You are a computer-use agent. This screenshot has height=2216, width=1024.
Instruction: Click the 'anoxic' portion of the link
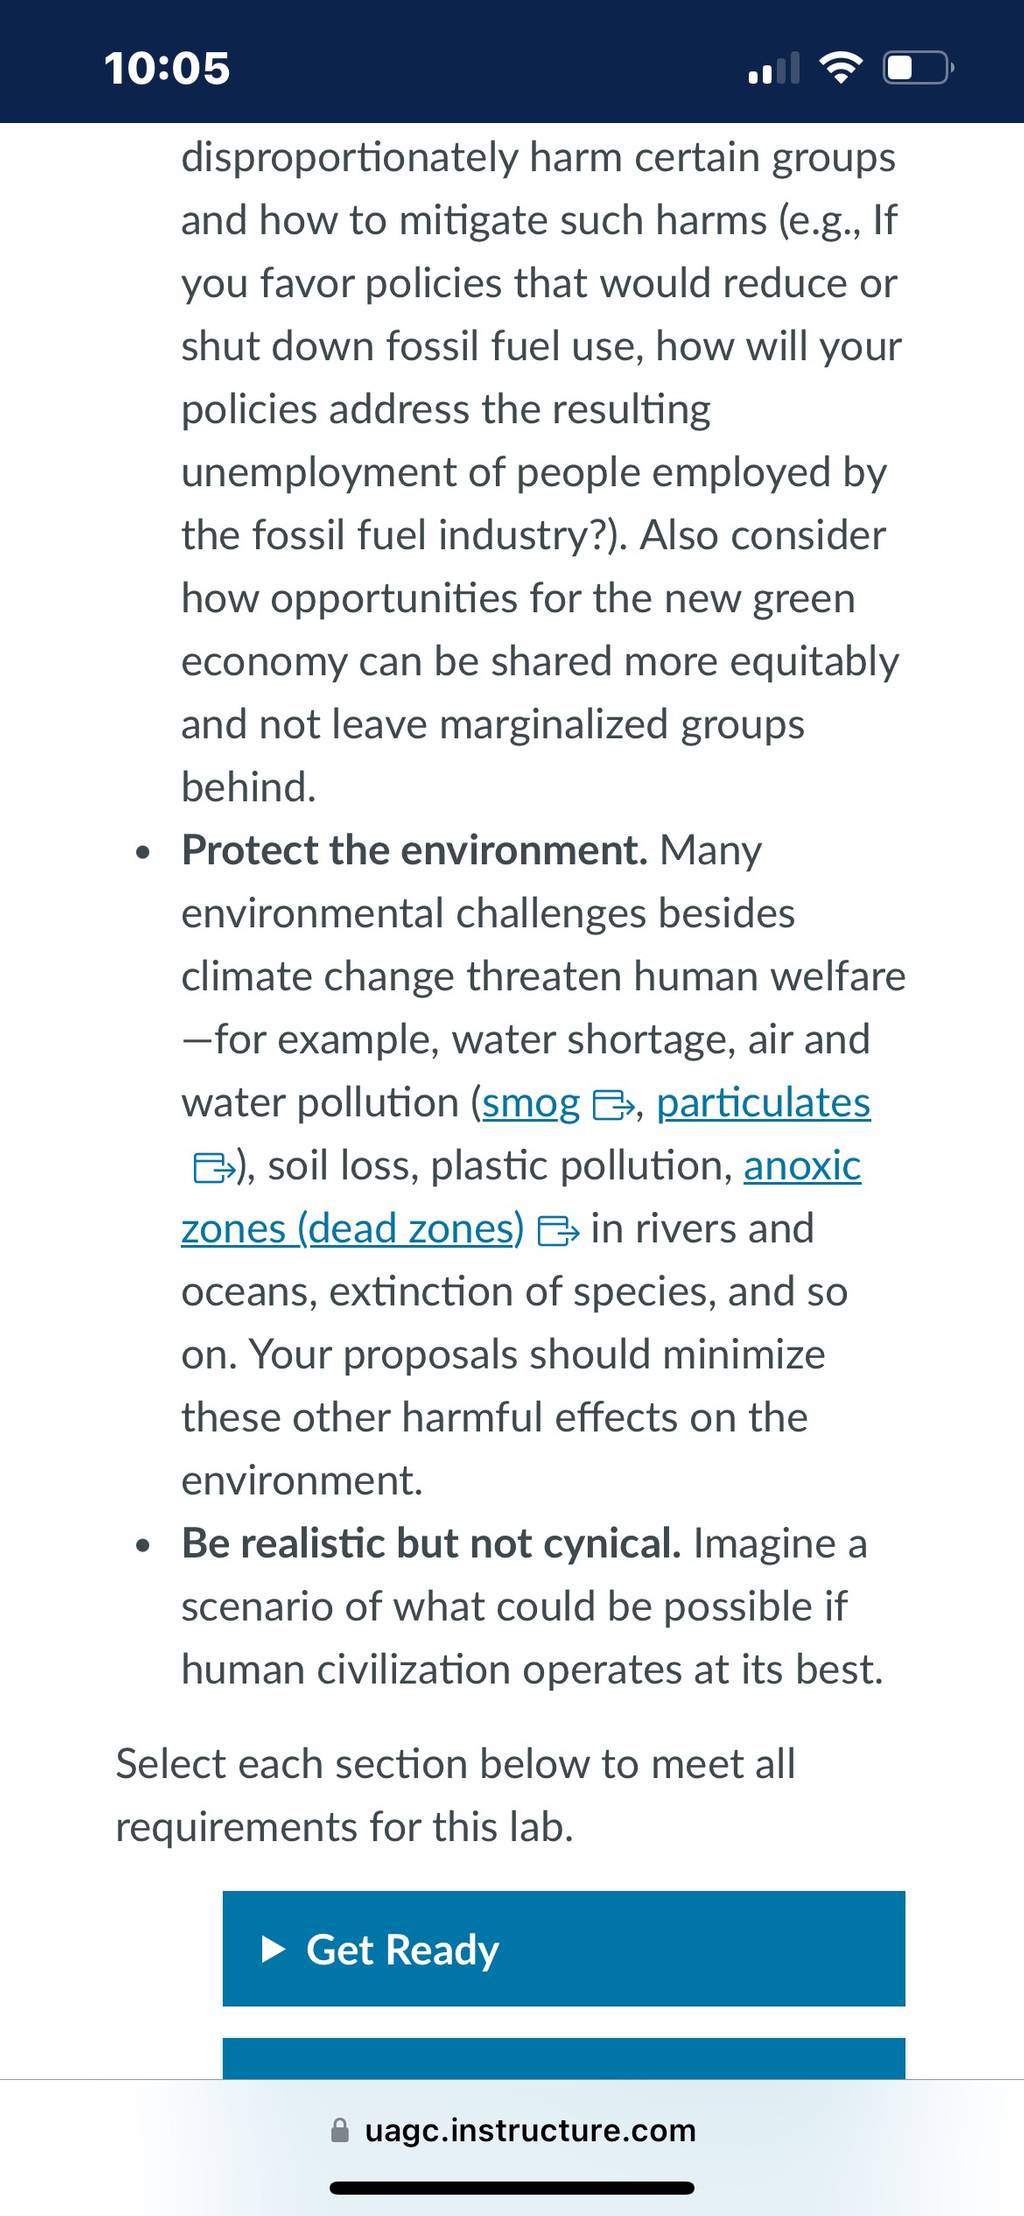point(802,1166)
